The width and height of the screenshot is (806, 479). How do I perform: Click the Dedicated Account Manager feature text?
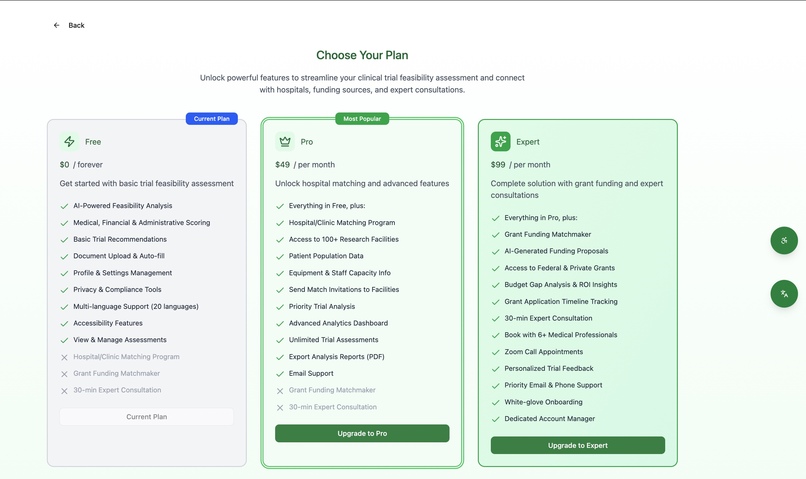[x=549, y=419]
